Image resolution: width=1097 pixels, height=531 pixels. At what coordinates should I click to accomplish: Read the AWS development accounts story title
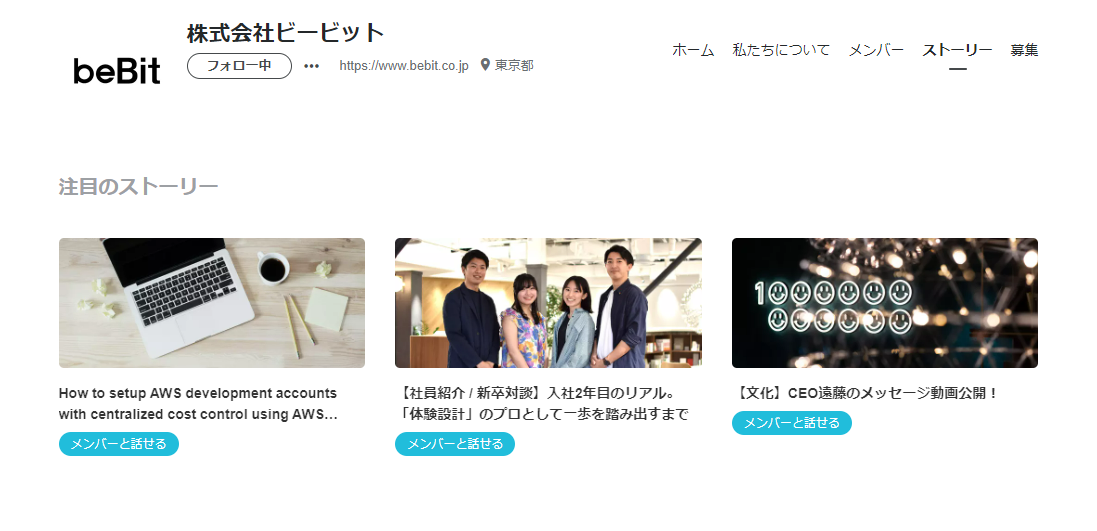199,404
